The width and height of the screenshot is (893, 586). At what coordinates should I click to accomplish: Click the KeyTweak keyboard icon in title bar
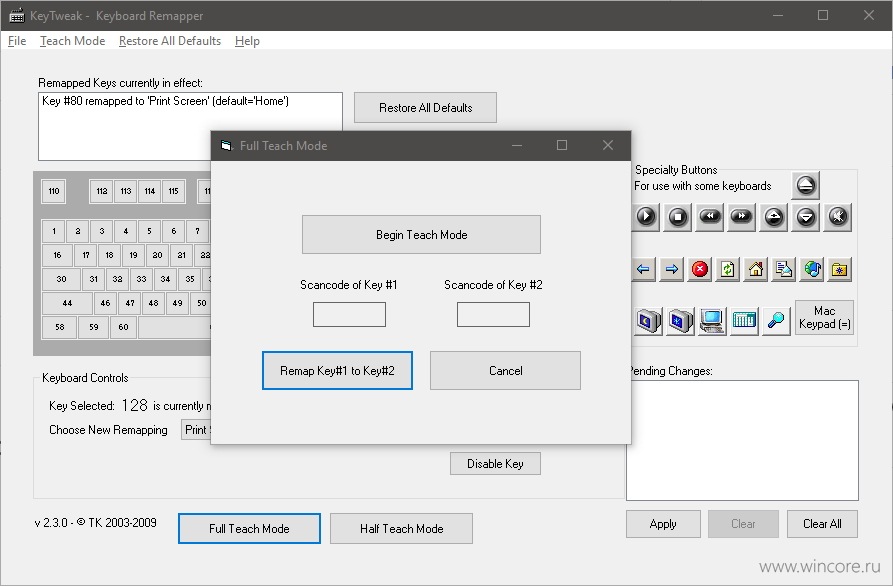[17, 15]
